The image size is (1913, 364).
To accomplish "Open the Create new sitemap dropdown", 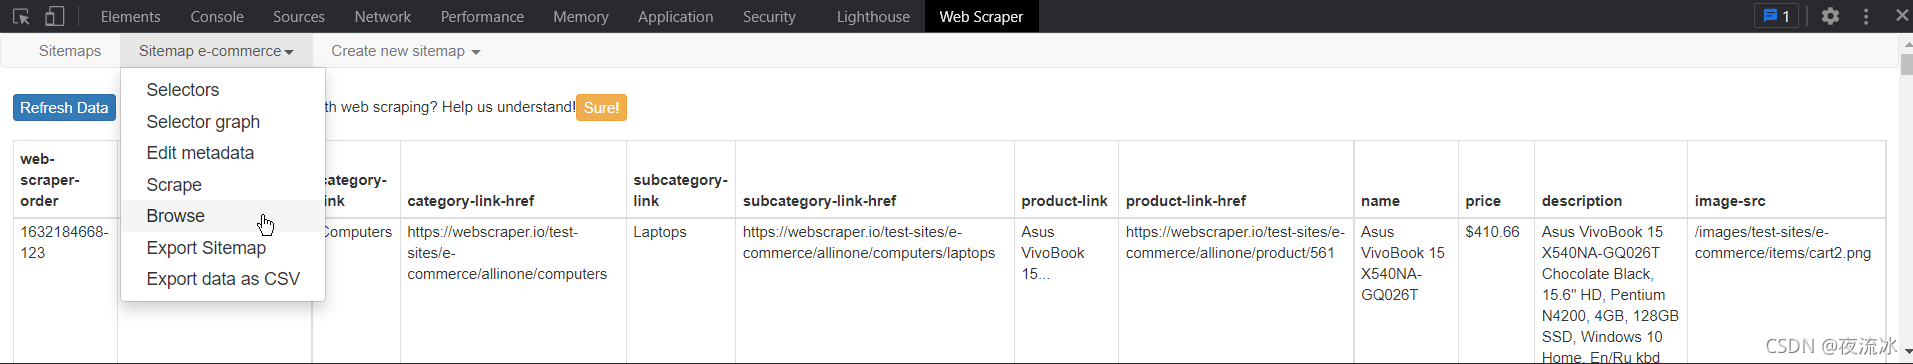I will (405, 51).
